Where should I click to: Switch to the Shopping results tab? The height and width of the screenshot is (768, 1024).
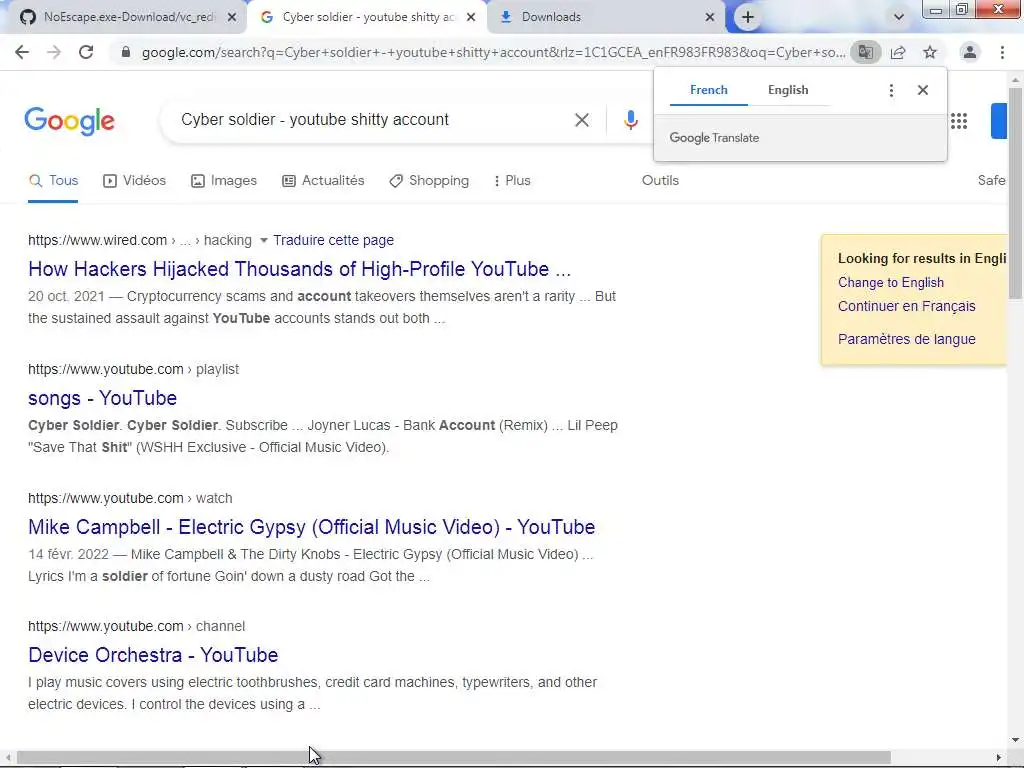coord(428,181)
